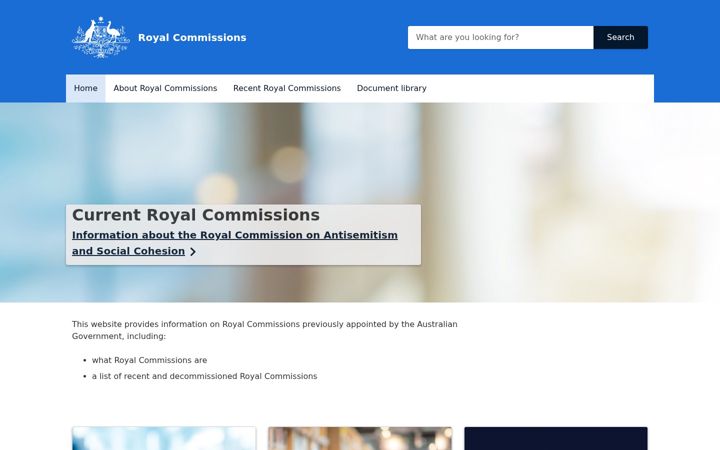Click the Search button

pyautogui.click(x=620, y=37)
